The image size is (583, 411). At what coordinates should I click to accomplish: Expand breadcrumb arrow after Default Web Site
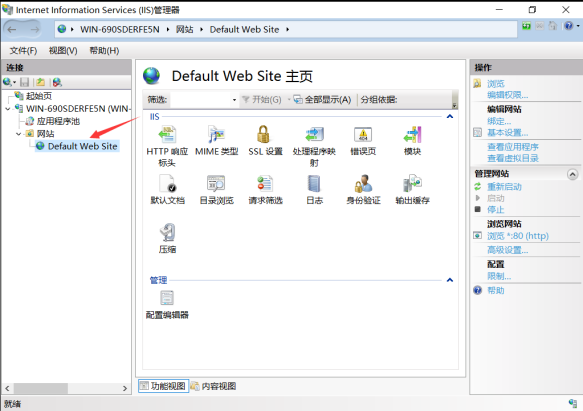pyautogui.click(x=287, y=29)
